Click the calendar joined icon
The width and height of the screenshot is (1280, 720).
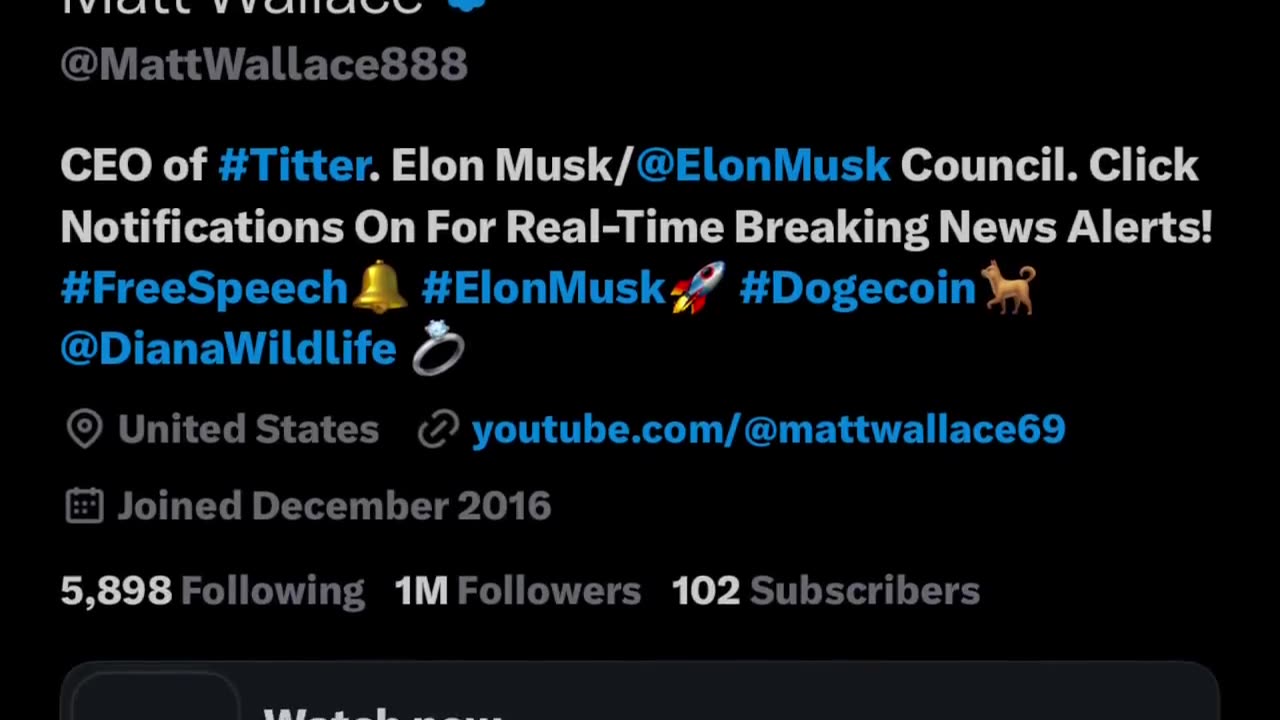[x=84, y=505]
